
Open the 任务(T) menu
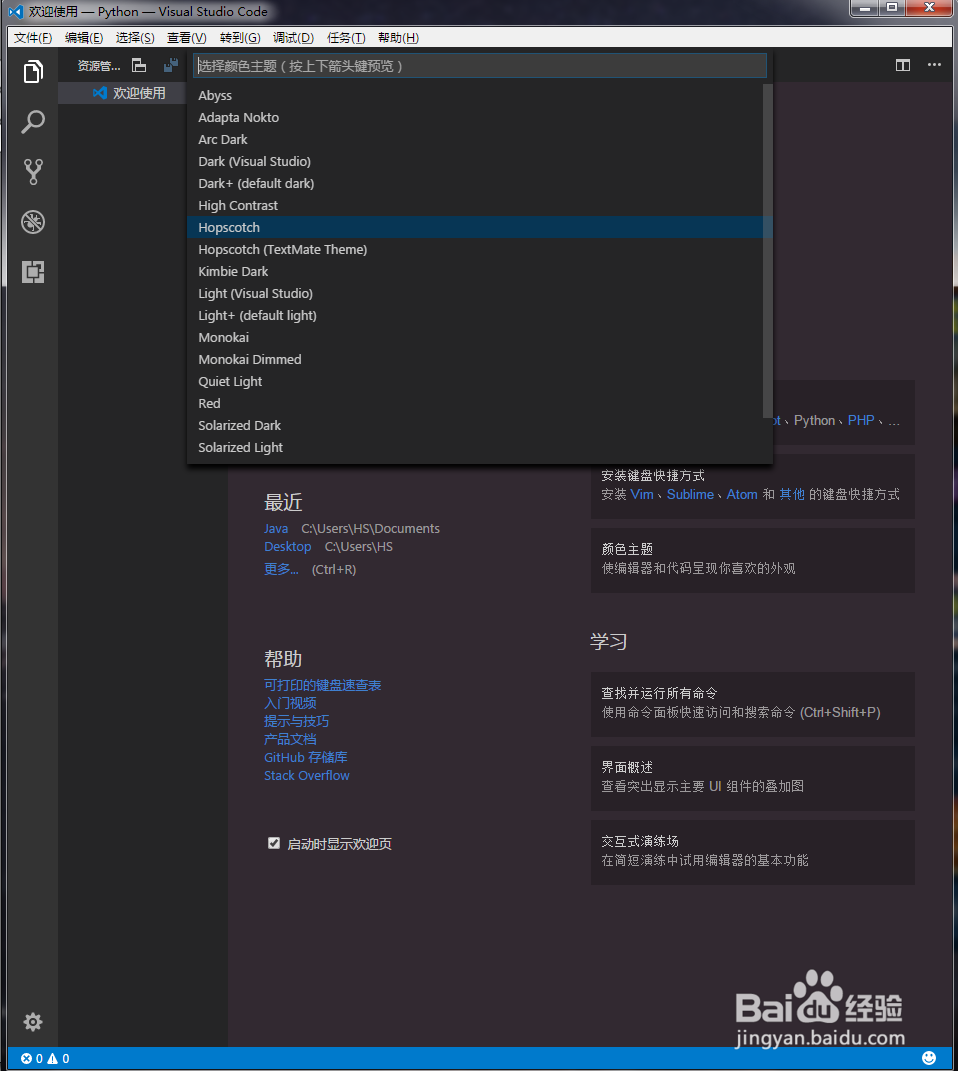[346, 38]
